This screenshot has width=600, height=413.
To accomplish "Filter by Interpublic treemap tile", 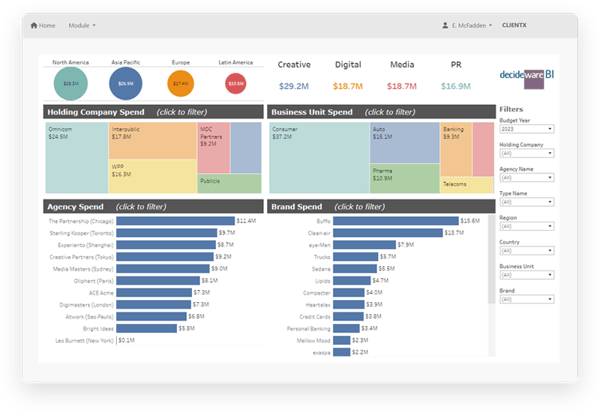I will [153, 140].
